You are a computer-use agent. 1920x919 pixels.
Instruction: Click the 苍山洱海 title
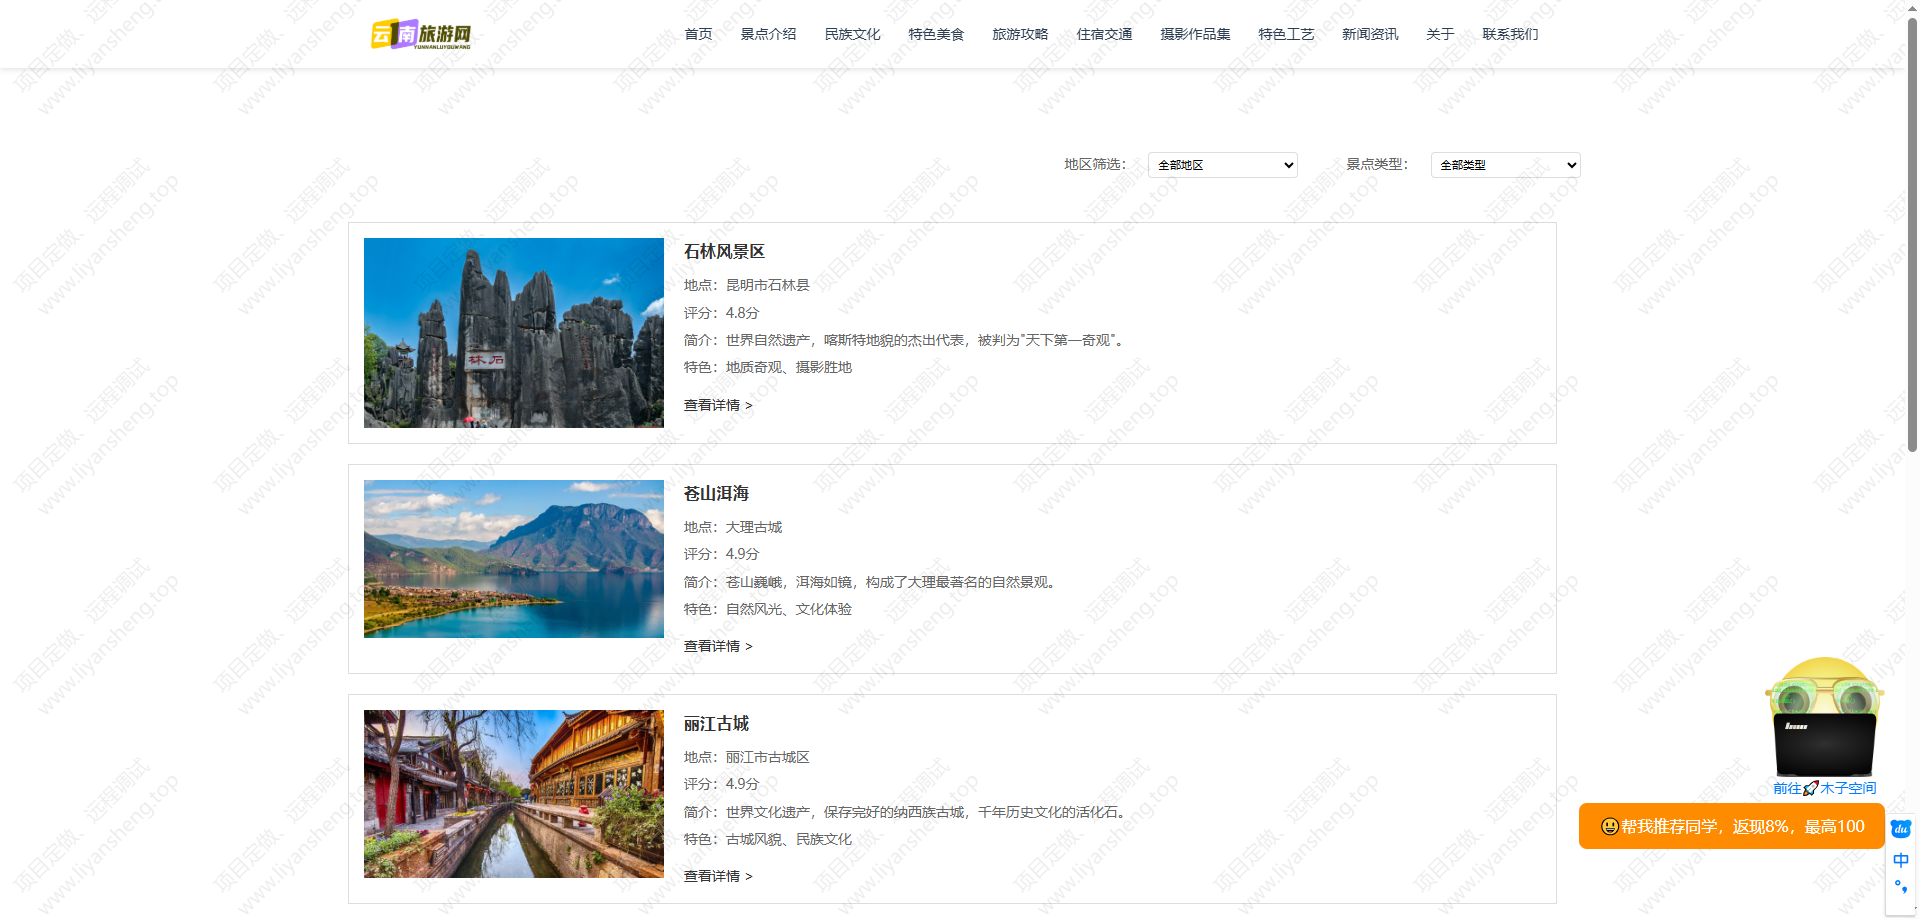tap(716, 494)
